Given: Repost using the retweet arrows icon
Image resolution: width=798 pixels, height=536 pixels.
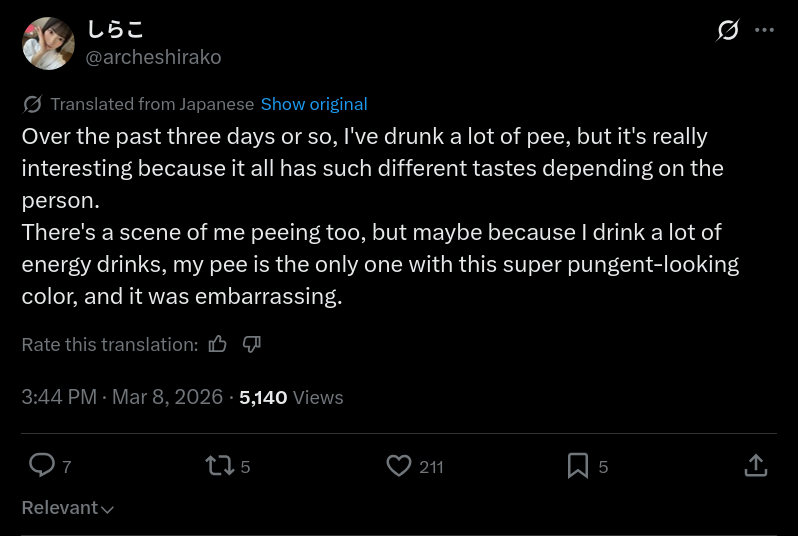Looking at the screenshot, I should (x=219, y=465).
